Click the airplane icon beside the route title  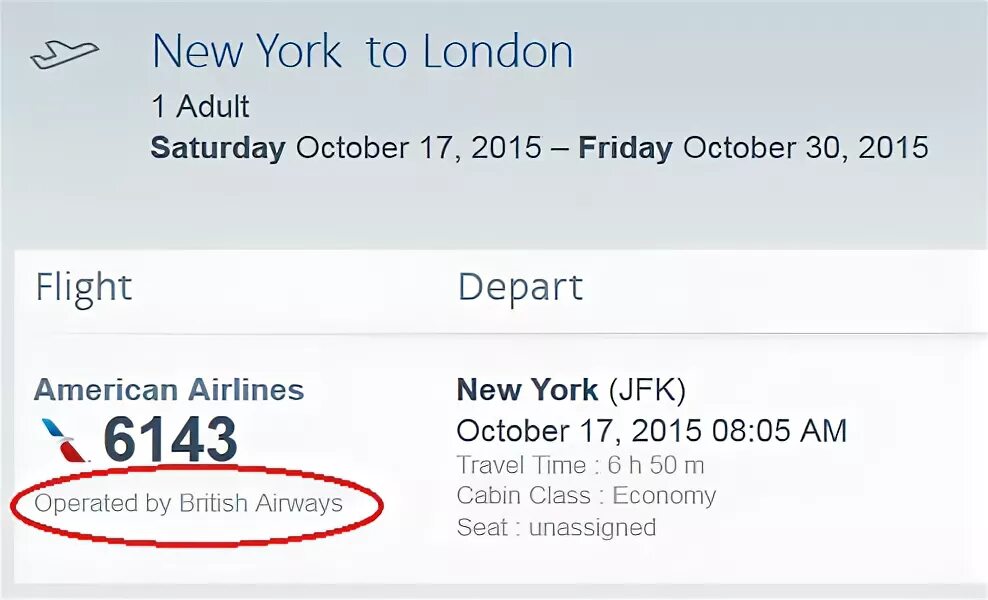[64, 54]
